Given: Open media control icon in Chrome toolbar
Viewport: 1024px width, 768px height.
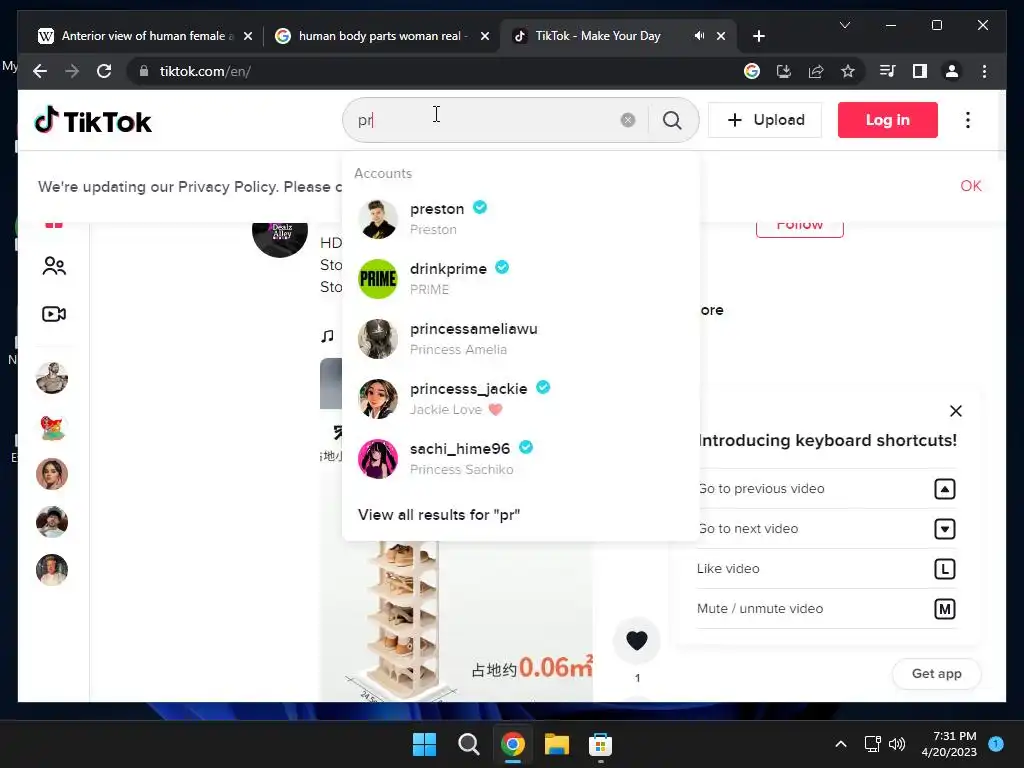Looking at the screenshot, I should click(x=888, y=71).
